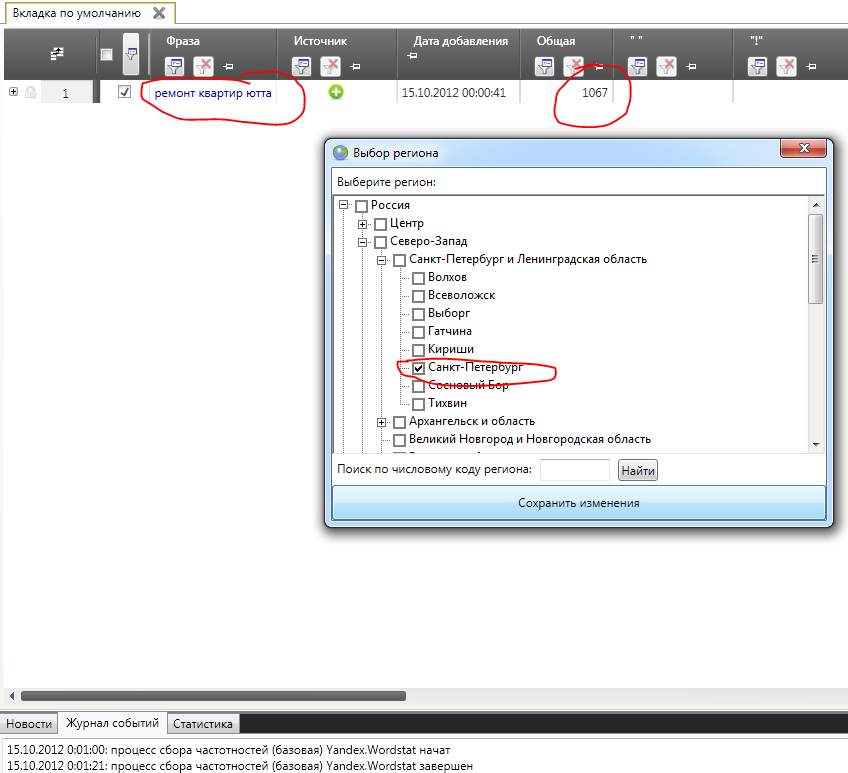
Task: Click the date cell 15.10.2012 00:00:41
Action: 454,93
